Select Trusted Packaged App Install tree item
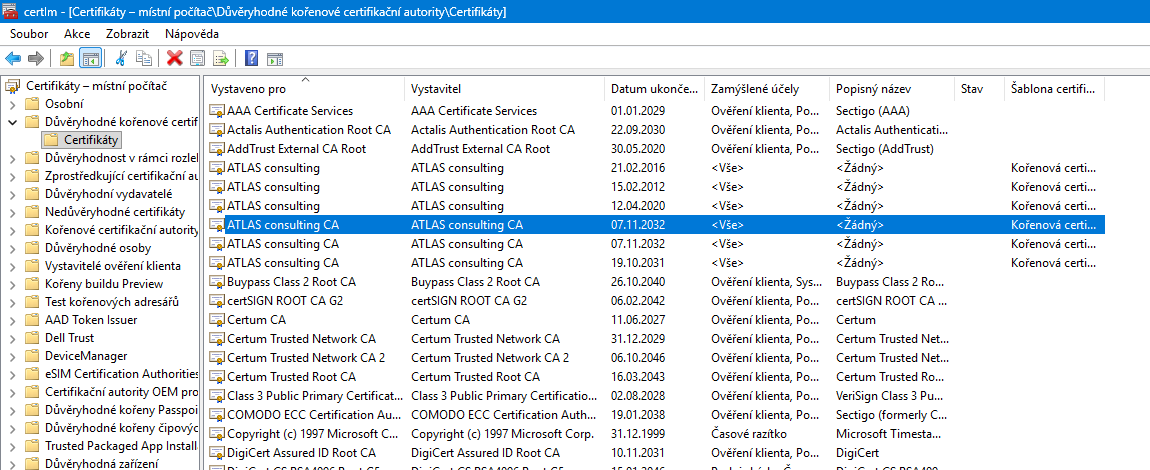This screenshot has width=1150, height=470. pyautogui.click(x=122, y=446)
